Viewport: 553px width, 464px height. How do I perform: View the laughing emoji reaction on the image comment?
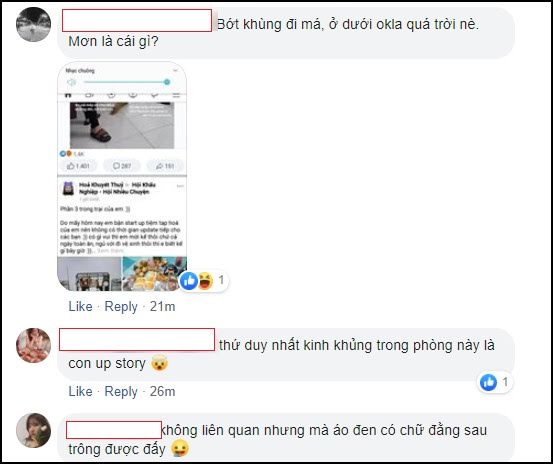pos(205,281)
